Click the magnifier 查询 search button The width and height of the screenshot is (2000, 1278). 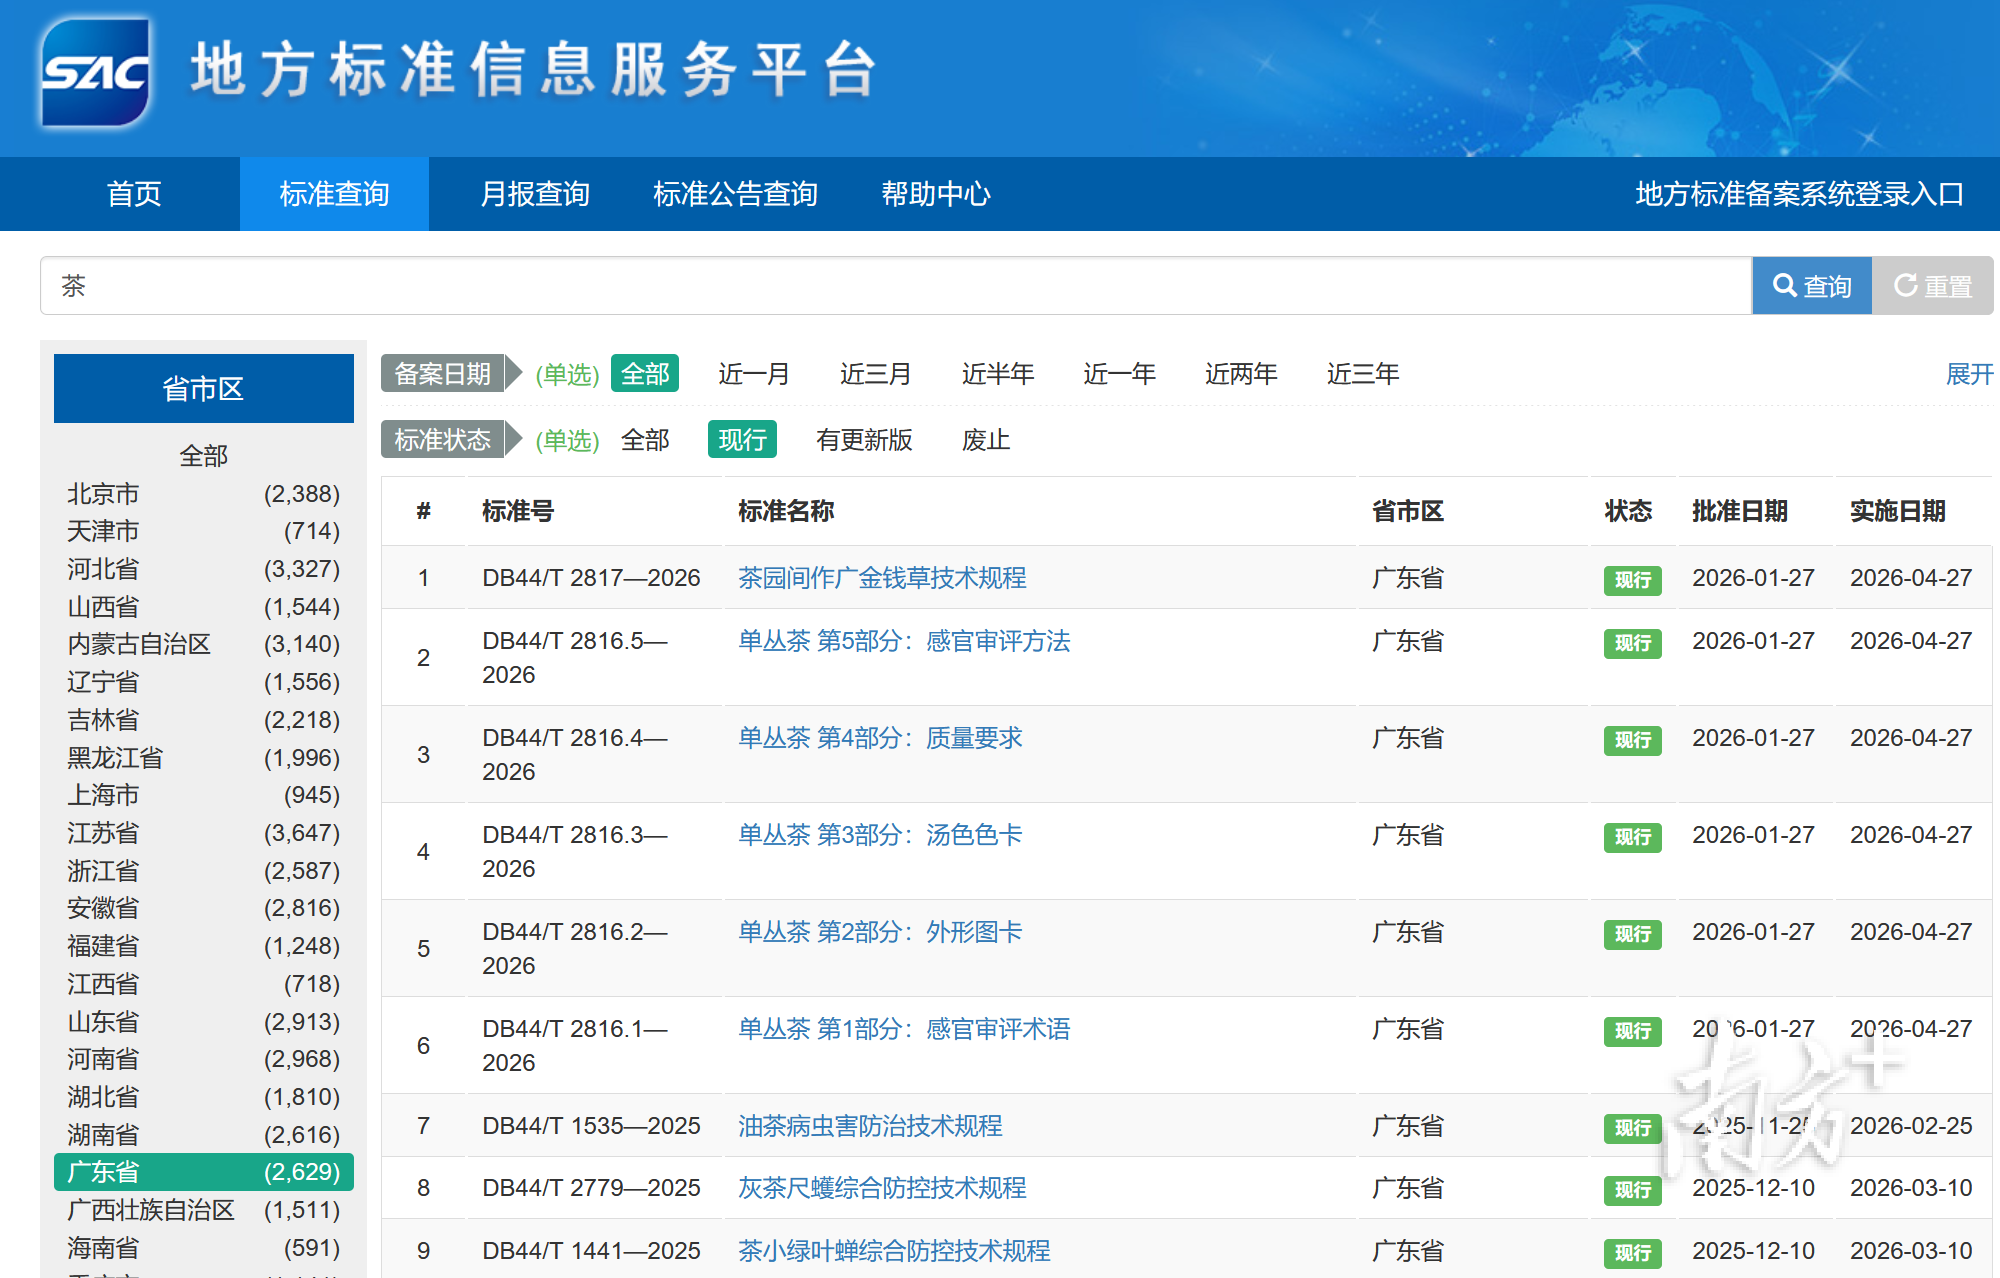click(x=1811, y=286)
